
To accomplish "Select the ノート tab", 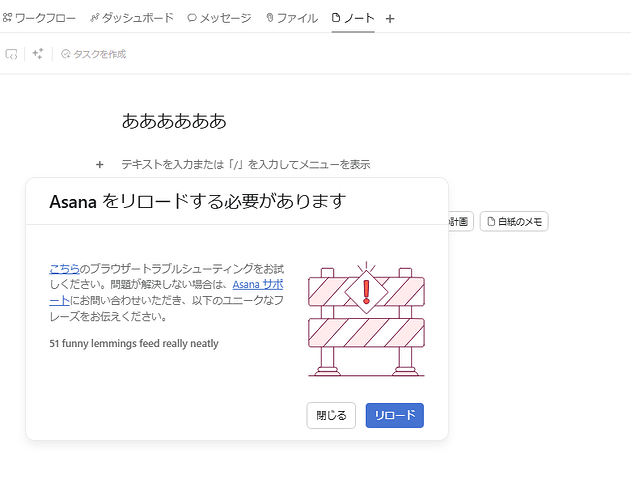I will (x=353, y=18).
